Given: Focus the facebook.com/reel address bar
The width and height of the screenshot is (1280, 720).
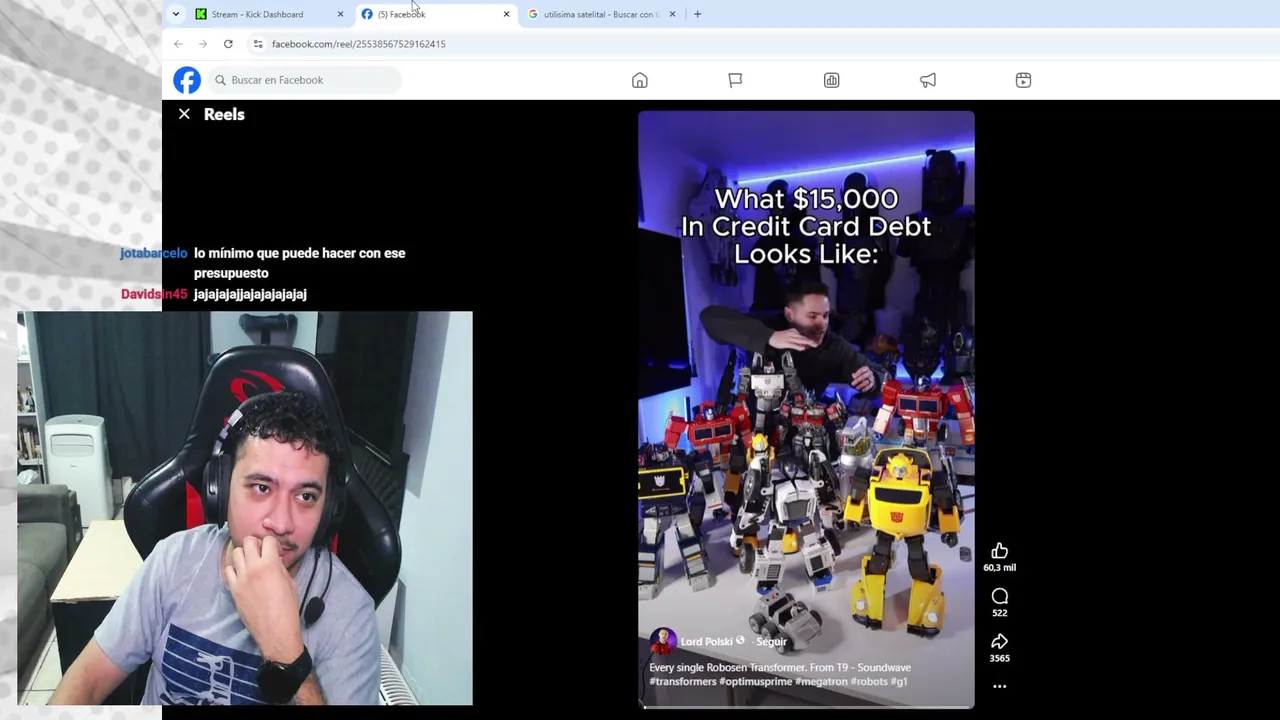Looking at the screenshot, I should 359,44.
